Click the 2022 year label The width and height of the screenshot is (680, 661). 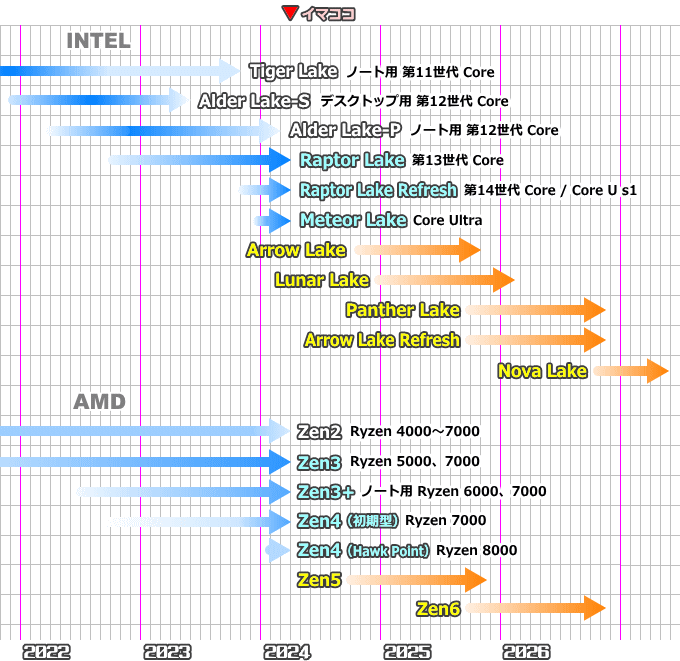click(x=46, y=652)
